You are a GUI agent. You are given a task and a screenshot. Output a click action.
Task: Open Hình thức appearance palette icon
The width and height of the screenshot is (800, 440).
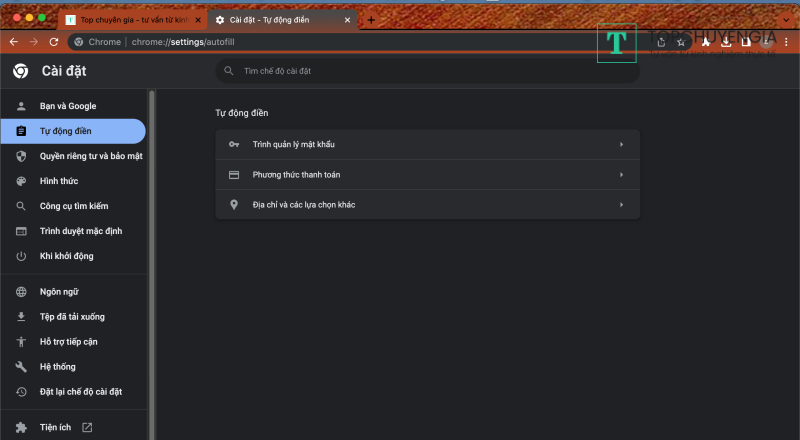(x=21, y=181)
